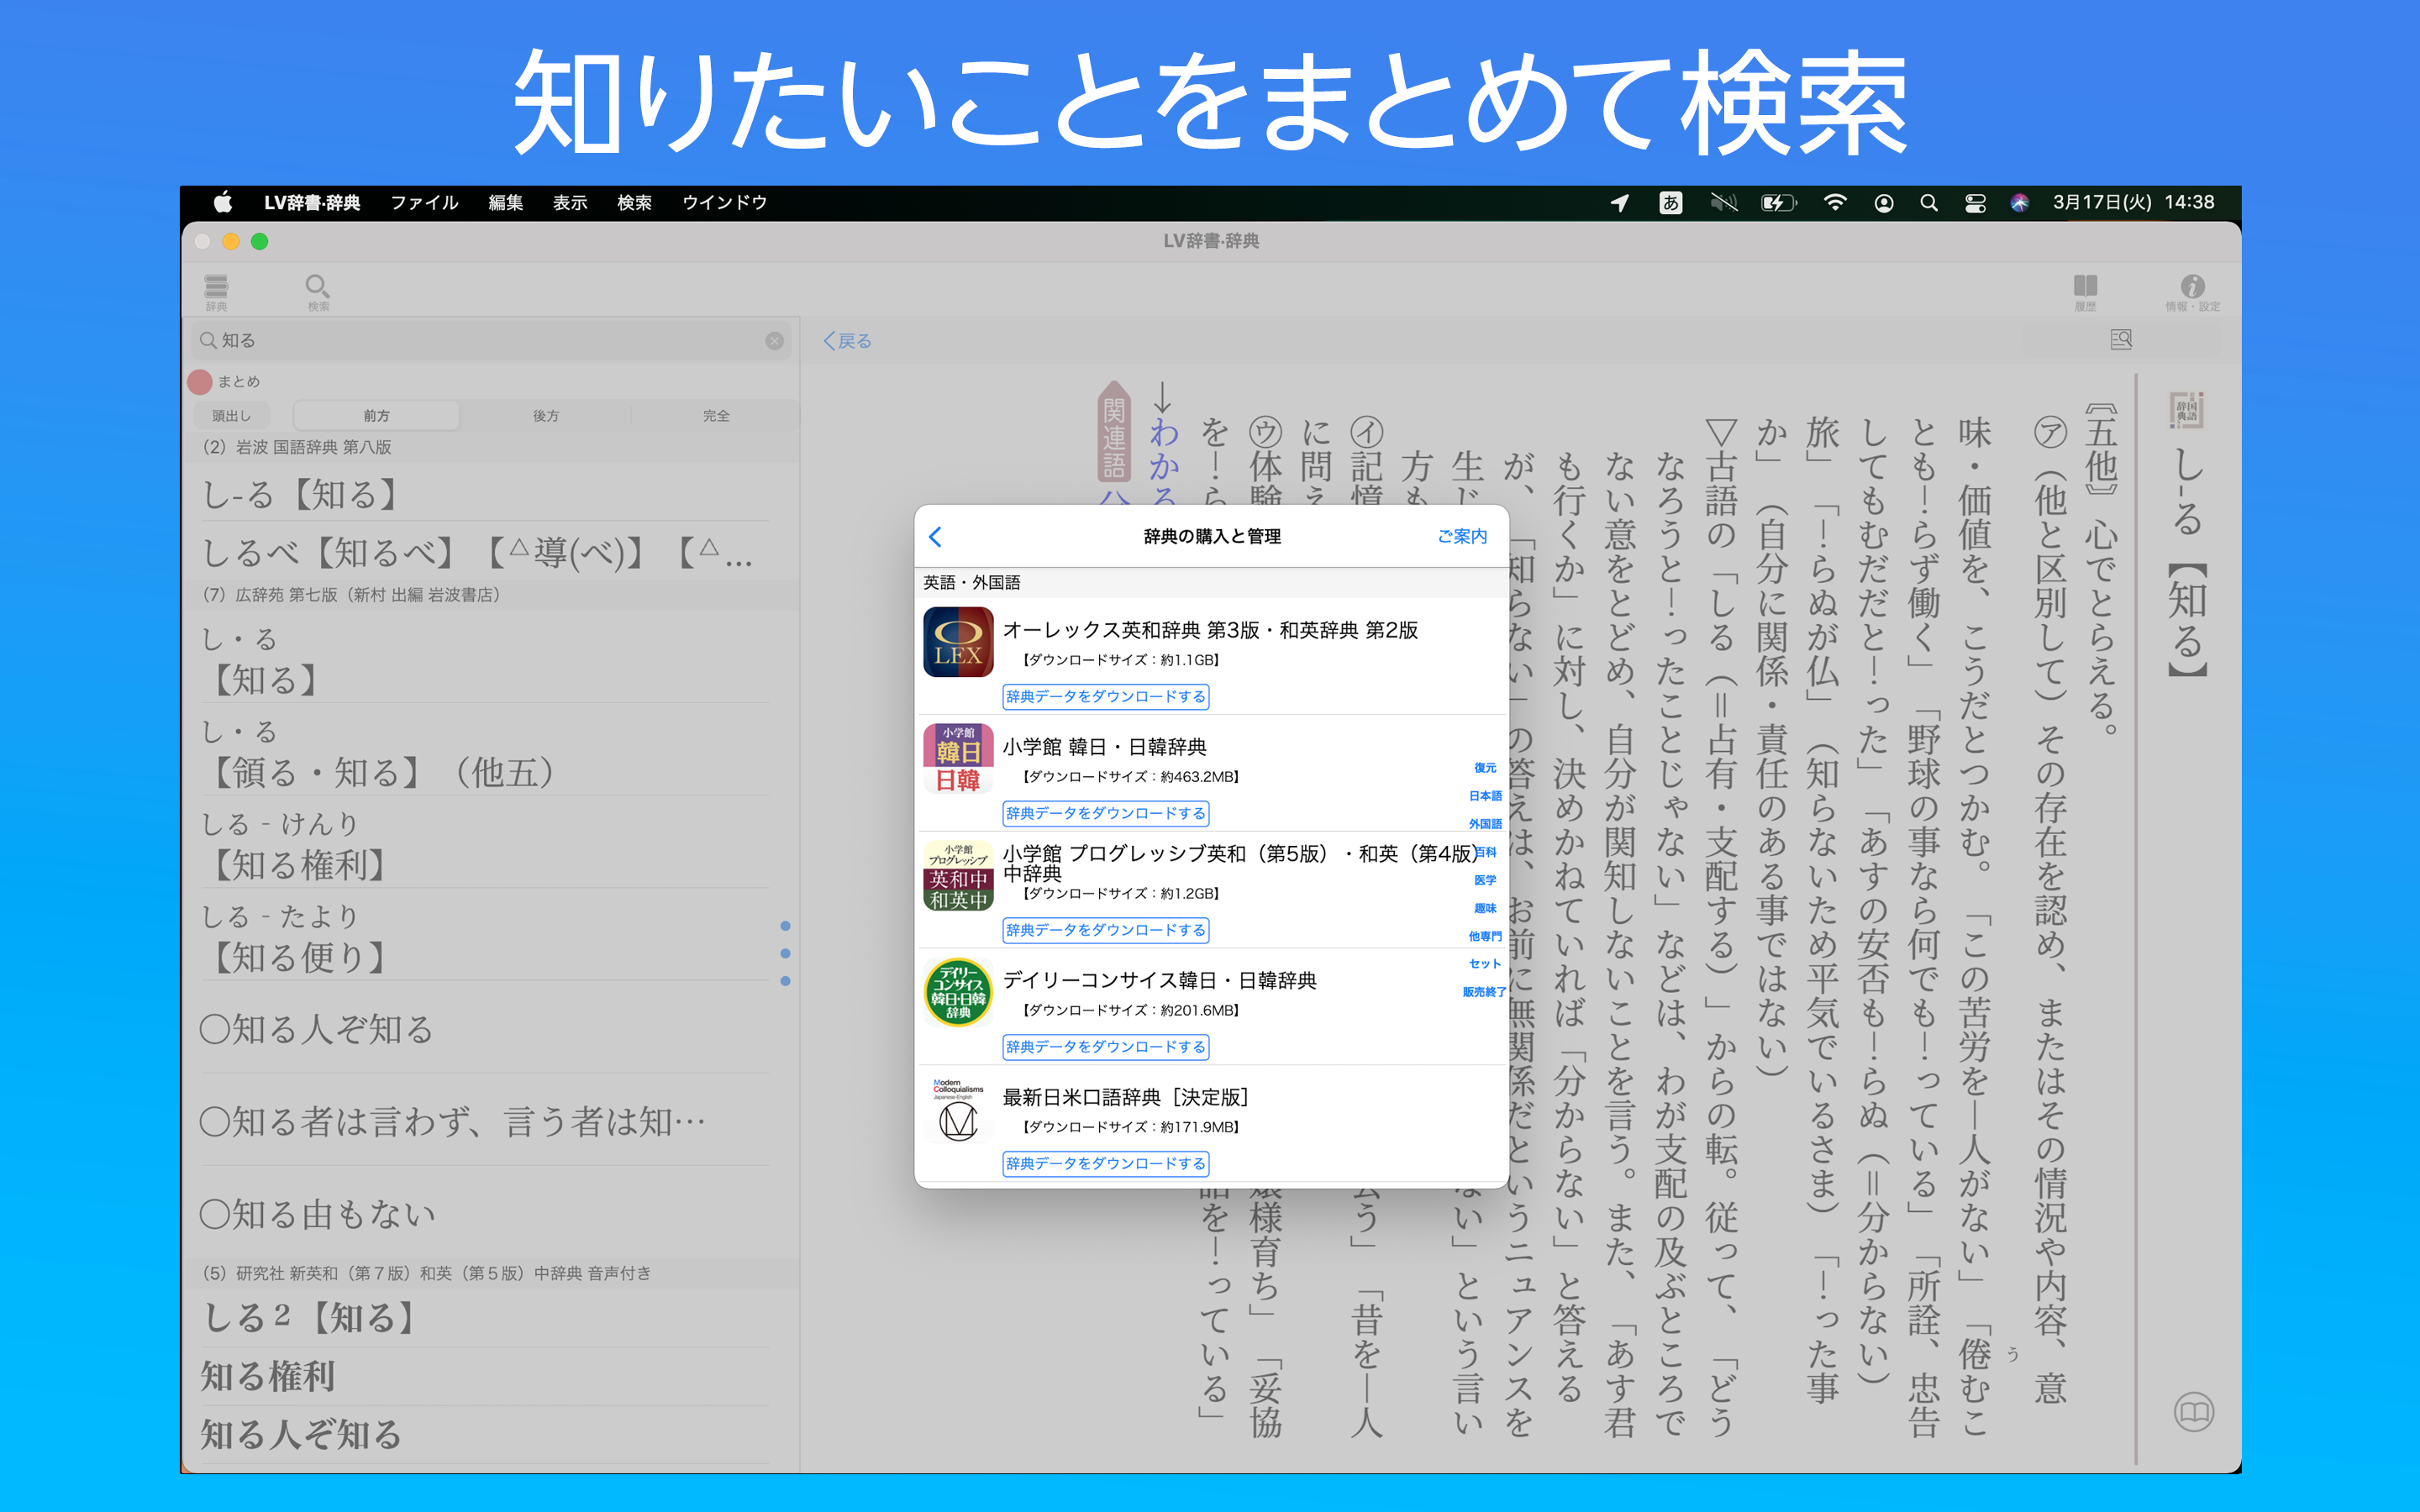Image resolution: width=2420 pixels, height=1512 pixels.
Task: Jump to 医学 section in the index
Action: tap(1485, 880)
